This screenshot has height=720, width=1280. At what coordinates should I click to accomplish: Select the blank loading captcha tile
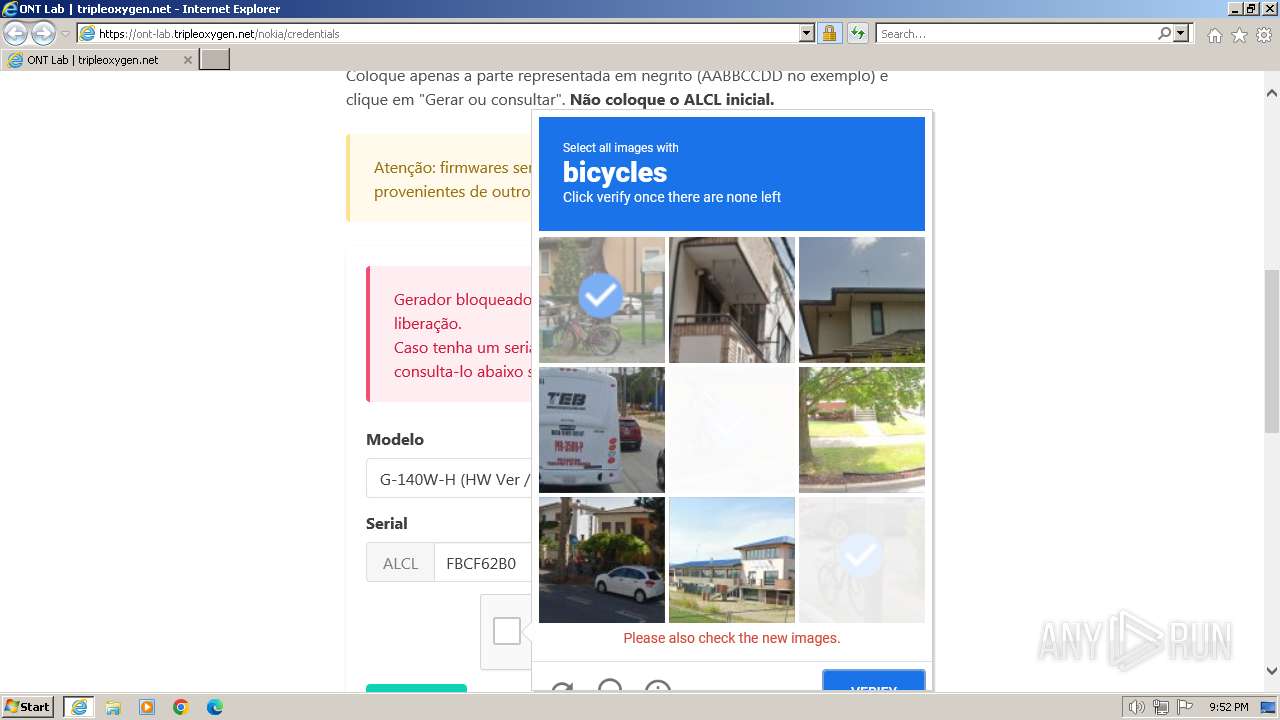click(x=732, y=430)
